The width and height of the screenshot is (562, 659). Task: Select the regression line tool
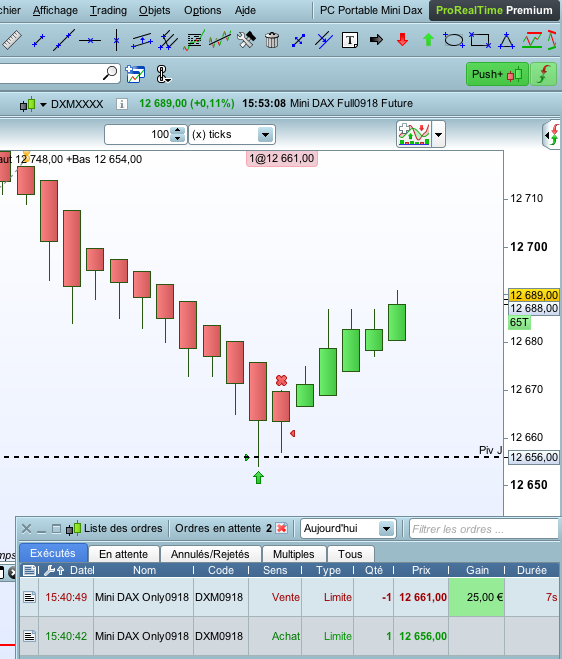(220, 40)
